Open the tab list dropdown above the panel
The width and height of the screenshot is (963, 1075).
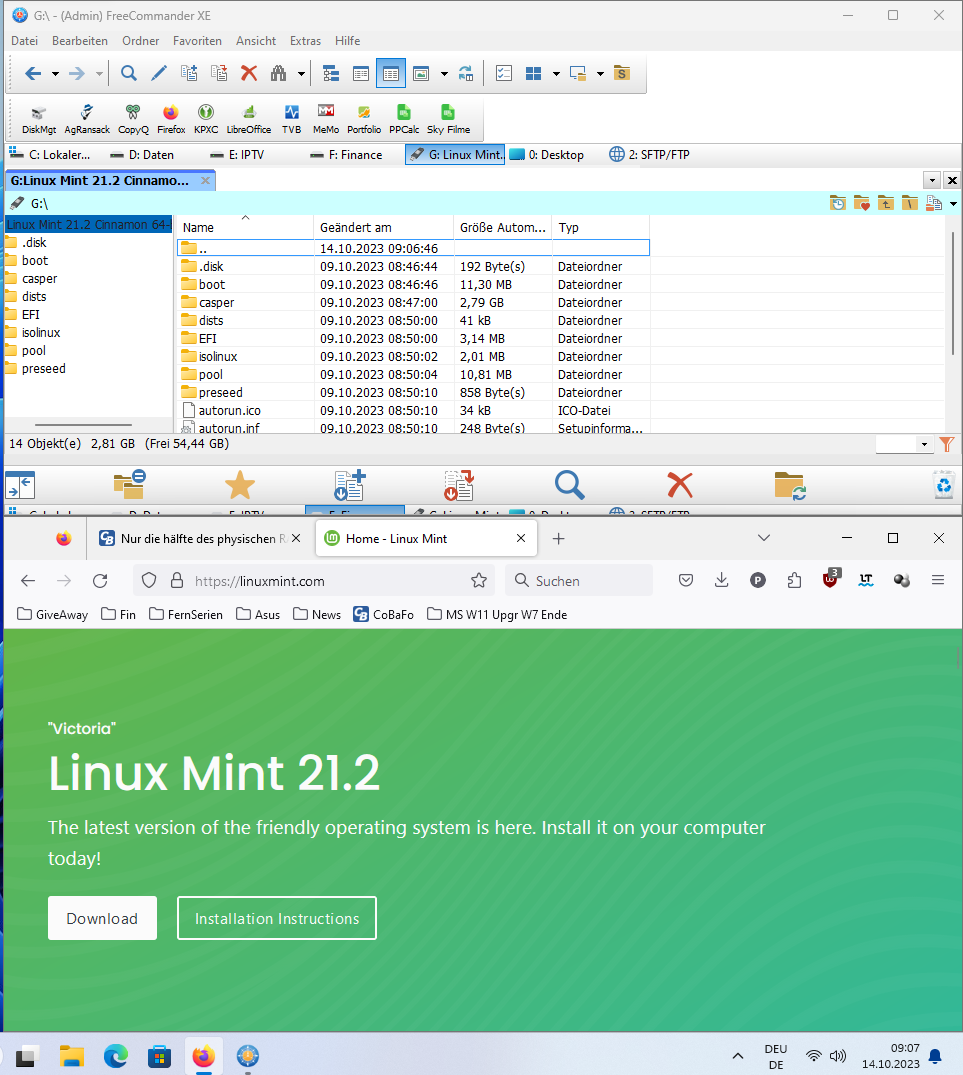coord(931,180)
